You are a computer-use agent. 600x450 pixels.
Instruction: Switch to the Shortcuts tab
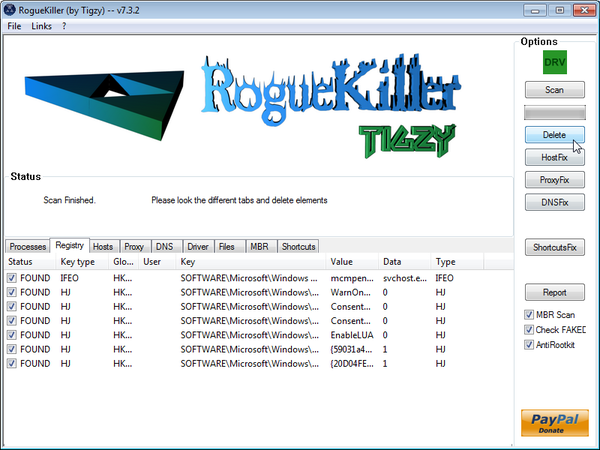(x=298, y=247)
